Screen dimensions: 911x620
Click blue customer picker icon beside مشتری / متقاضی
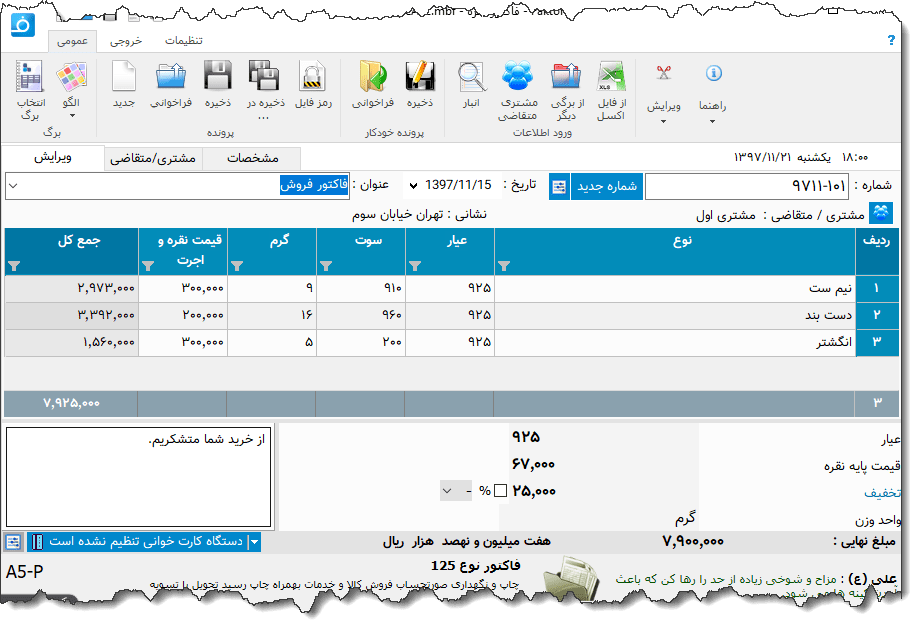tap(883, 211)
